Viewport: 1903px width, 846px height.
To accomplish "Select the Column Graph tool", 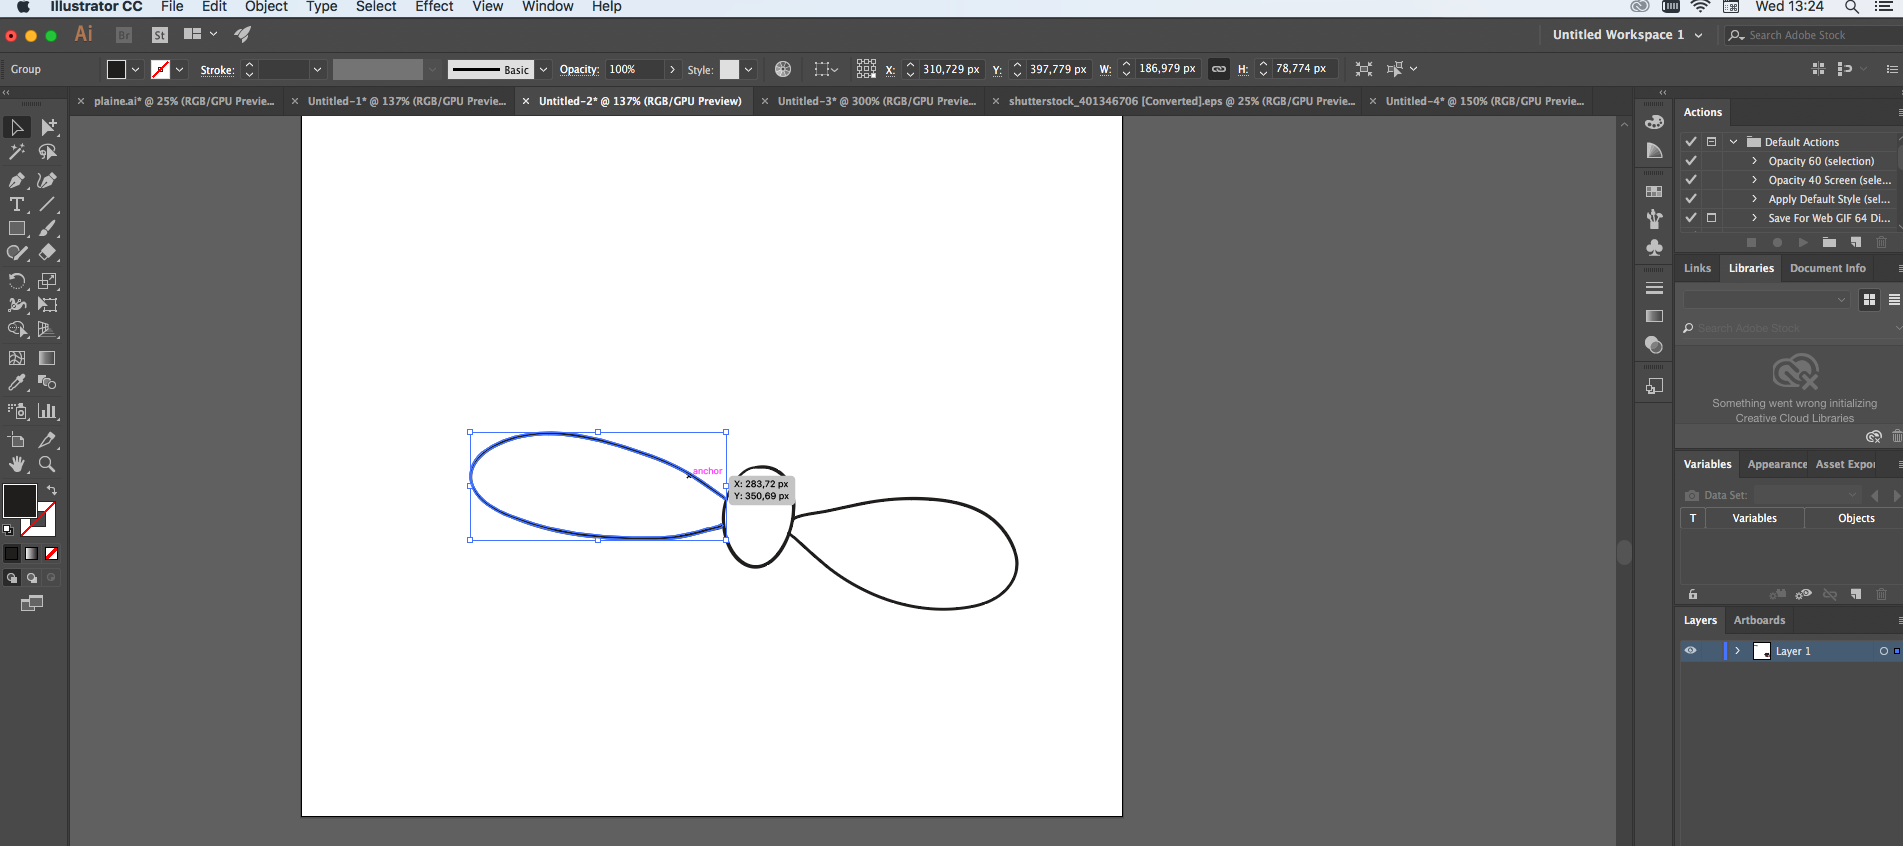I will click(47, 411).
